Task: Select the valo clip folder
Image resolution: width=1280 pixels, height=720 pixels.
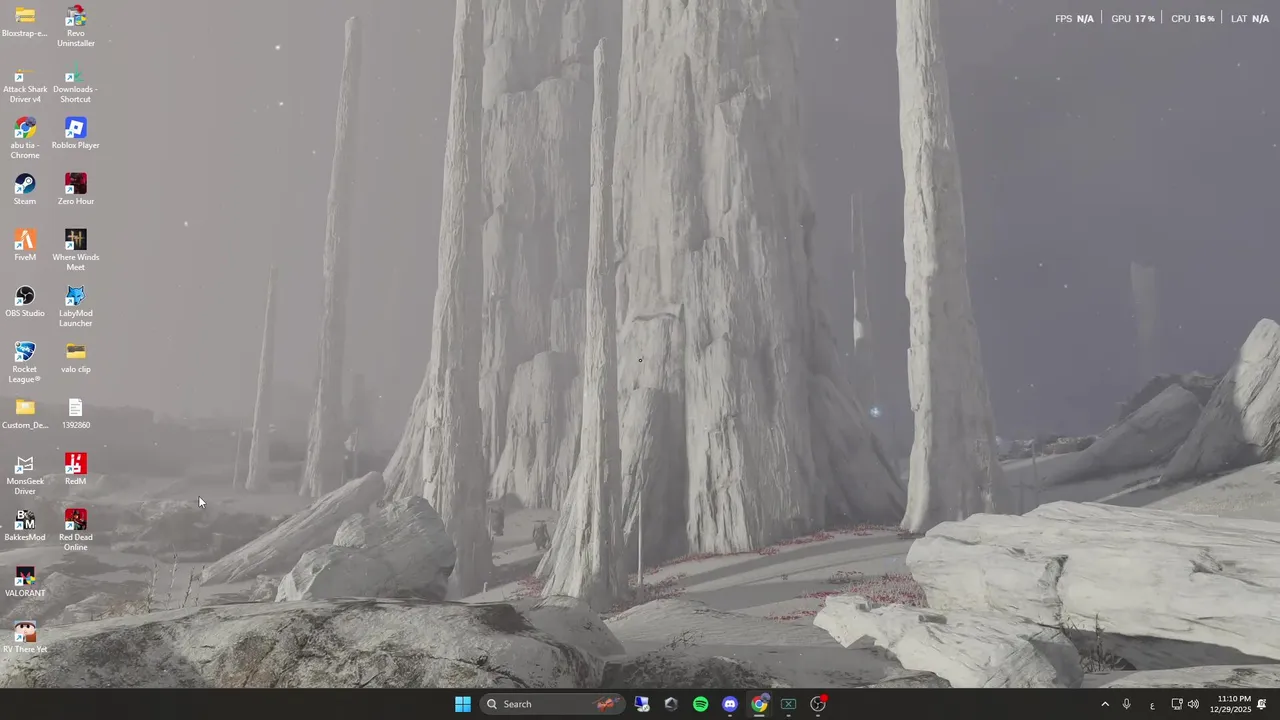Action: coord(76,357)
